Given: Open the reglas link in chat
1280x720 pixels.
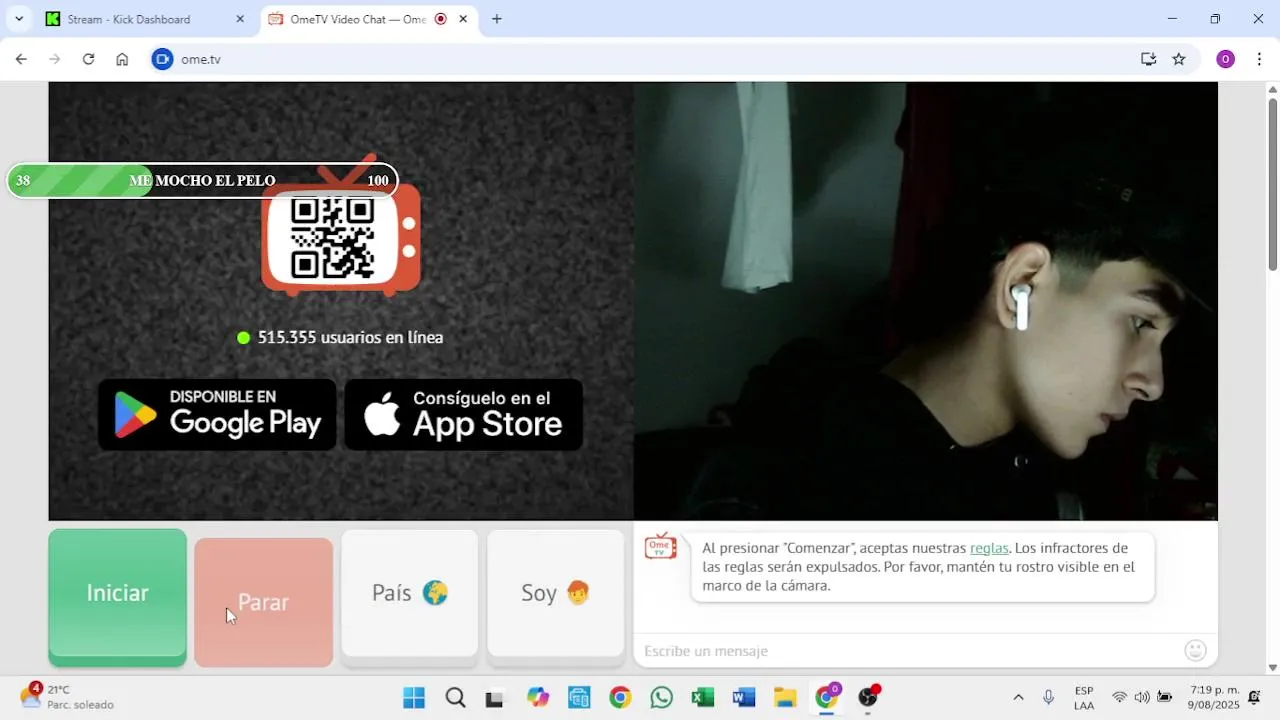Looking at the screenshot, I should 989,548.
